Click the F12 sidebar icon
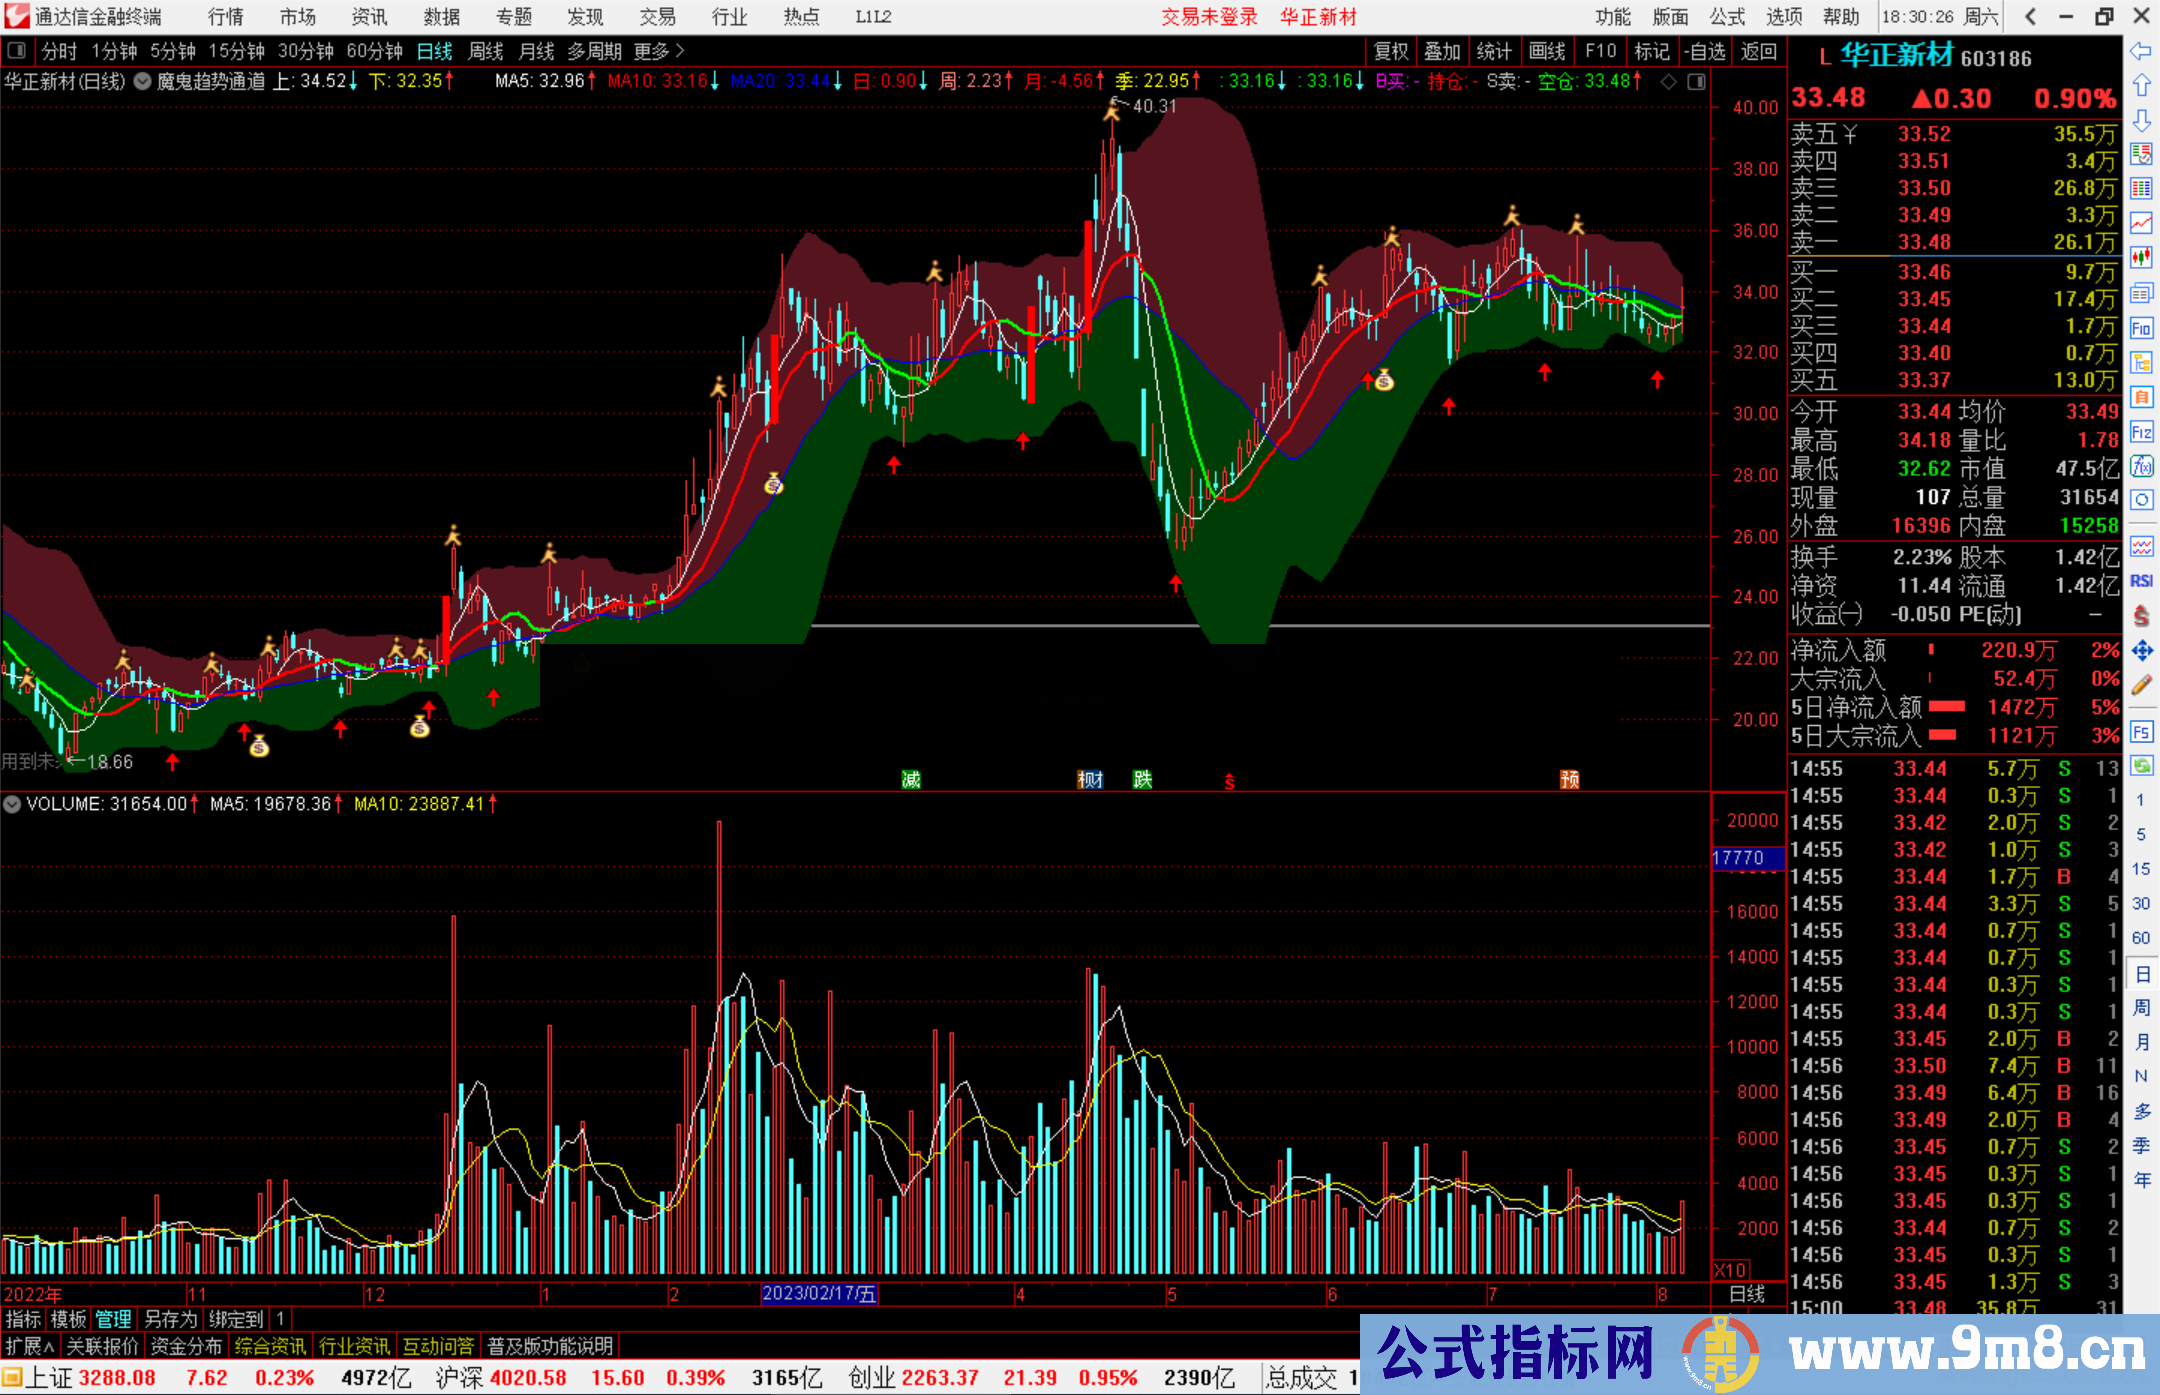Image resolution: width=2160 pixels, height=1395 pixels. [2141, 432]
